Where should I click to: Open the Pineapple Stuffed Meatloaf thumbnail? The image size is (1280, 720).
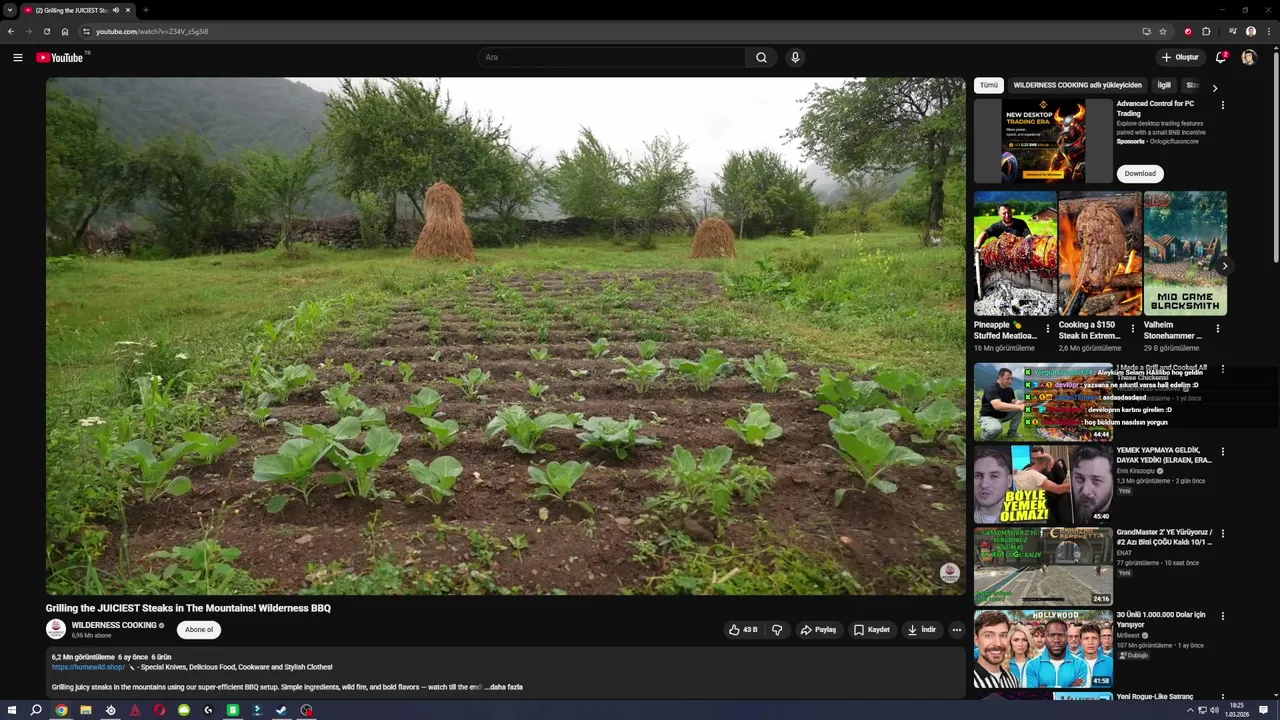[x=1015, y=253]
